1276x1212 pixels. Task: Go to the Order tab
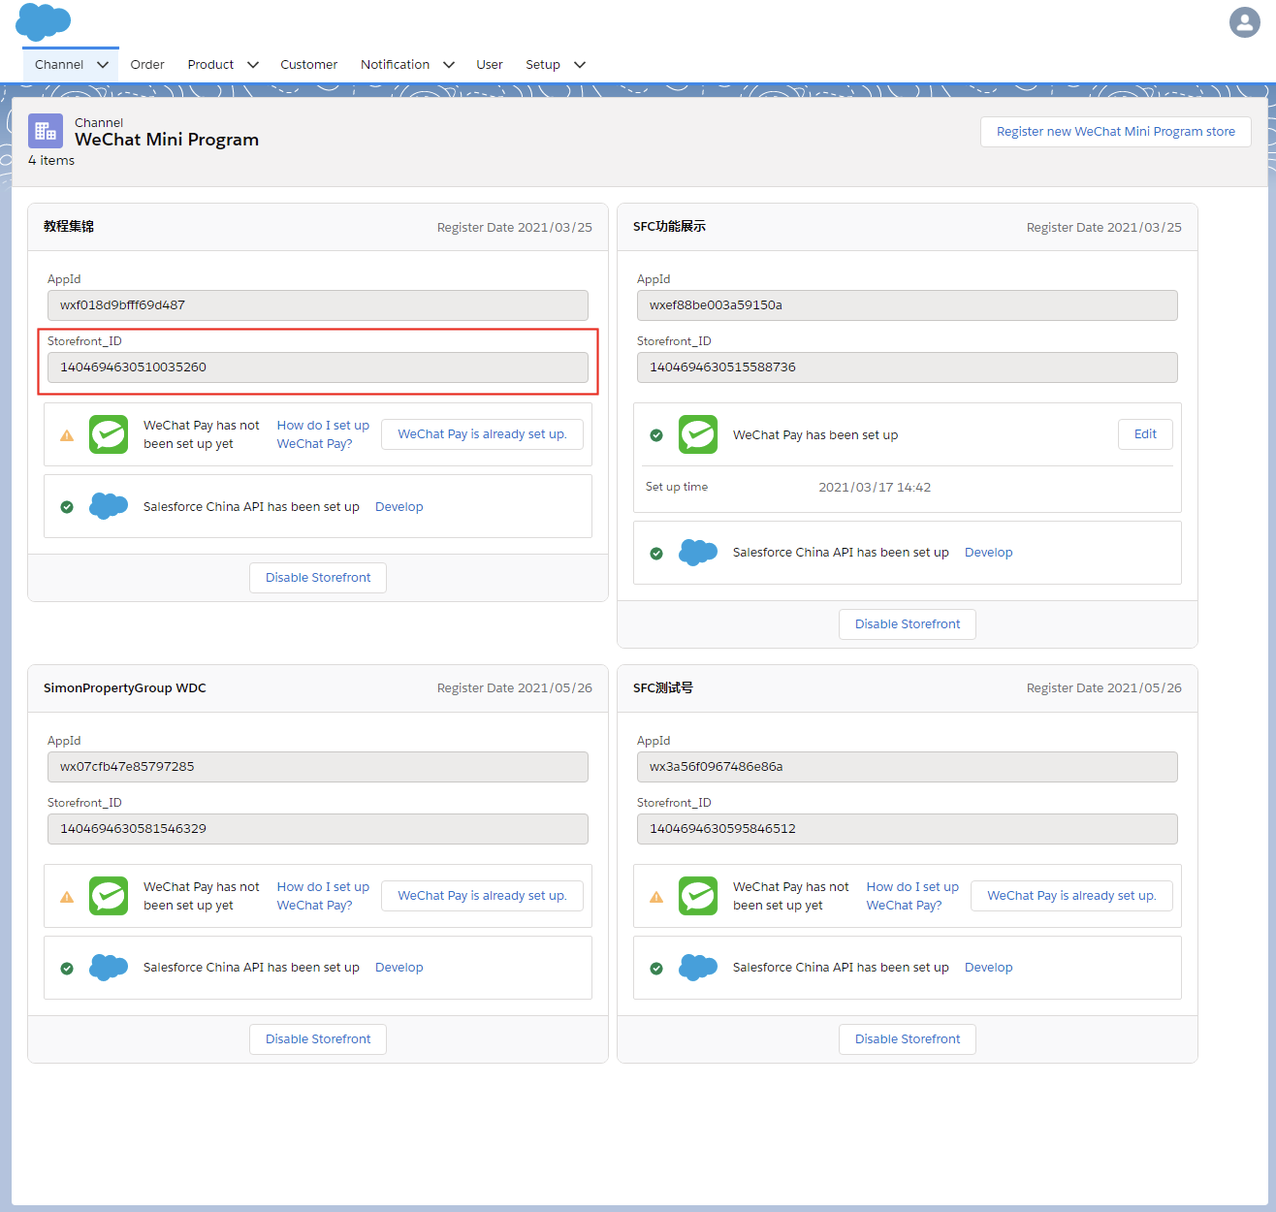coord(147,65)
